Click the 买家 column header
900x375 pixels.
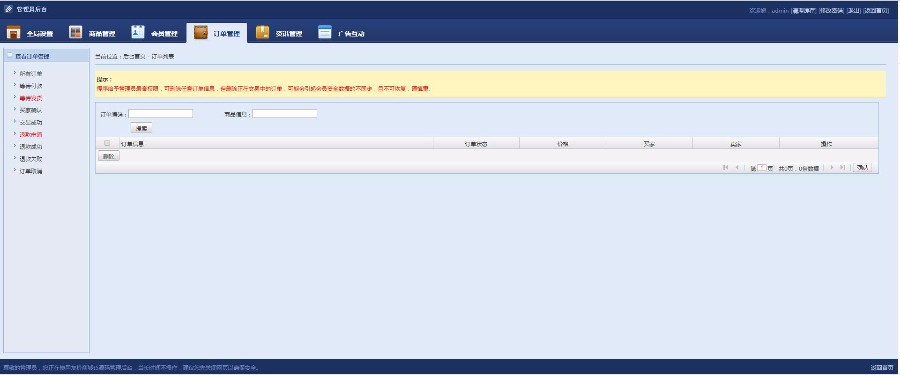point(649,144)
